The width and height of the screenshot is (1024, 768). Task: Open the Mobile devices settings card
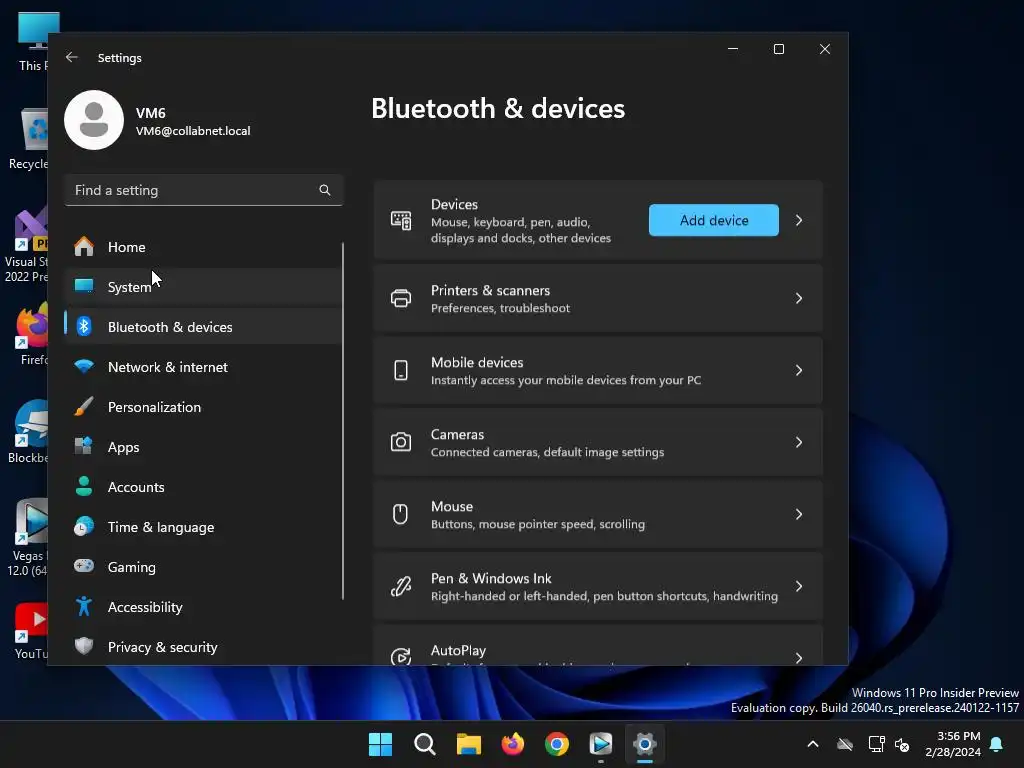point(598,371)
